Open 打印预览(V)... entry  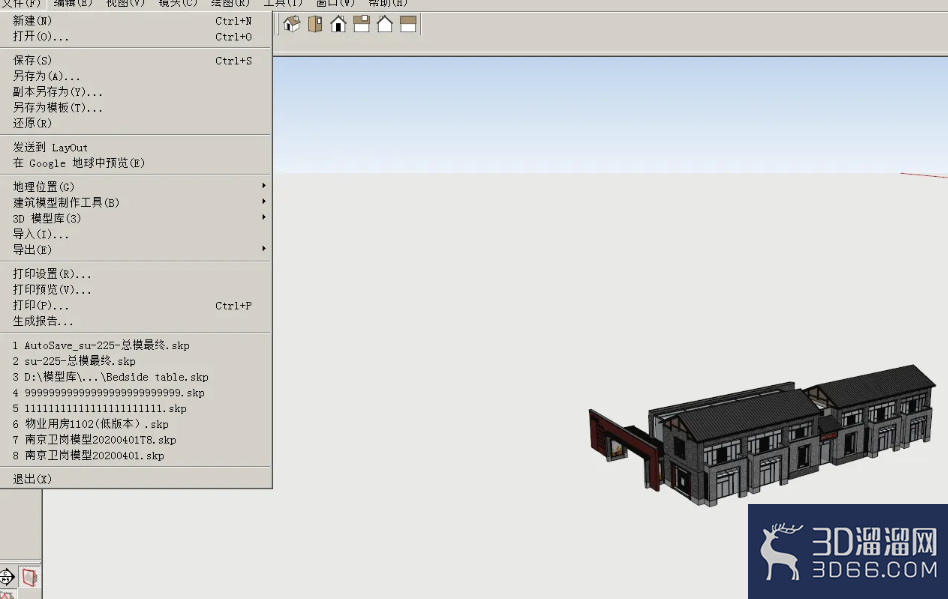pos(135,289)
